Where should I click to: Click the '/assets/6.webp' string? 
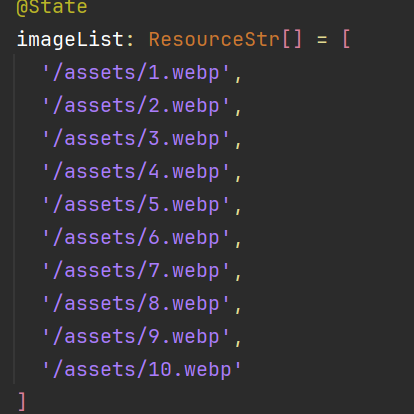tap(136, 238)
